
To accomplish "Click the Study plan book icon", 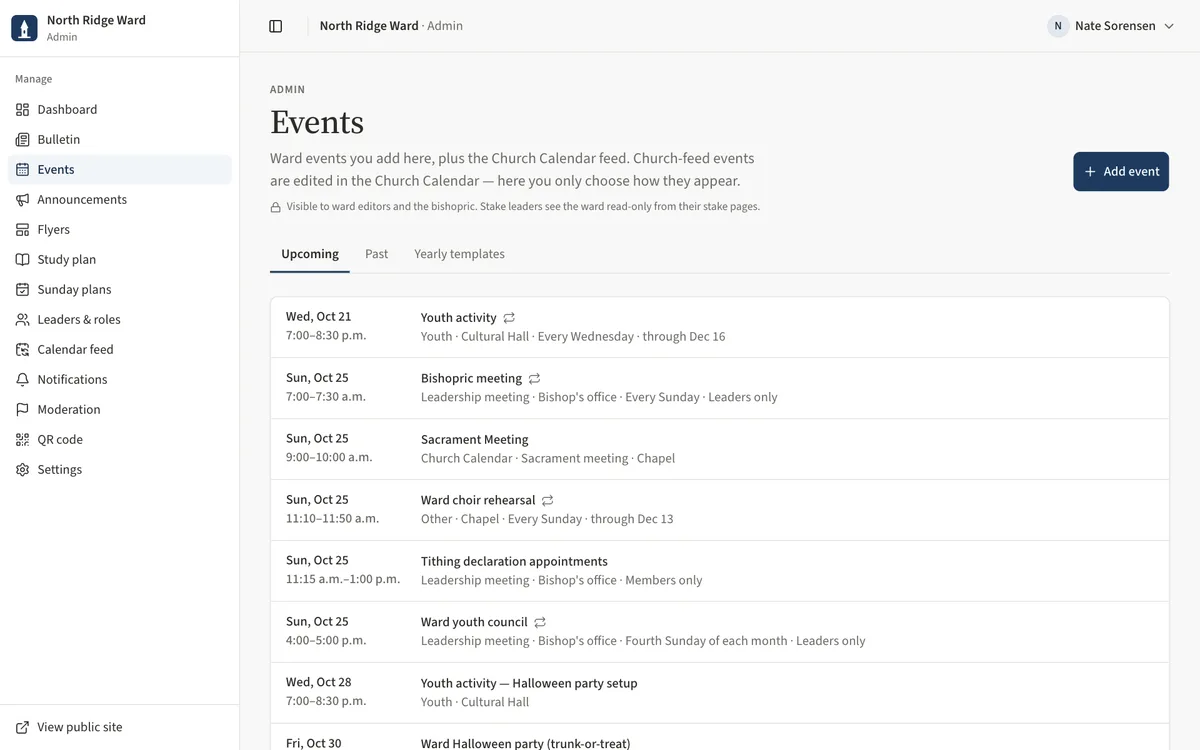I will click(22, 260).
